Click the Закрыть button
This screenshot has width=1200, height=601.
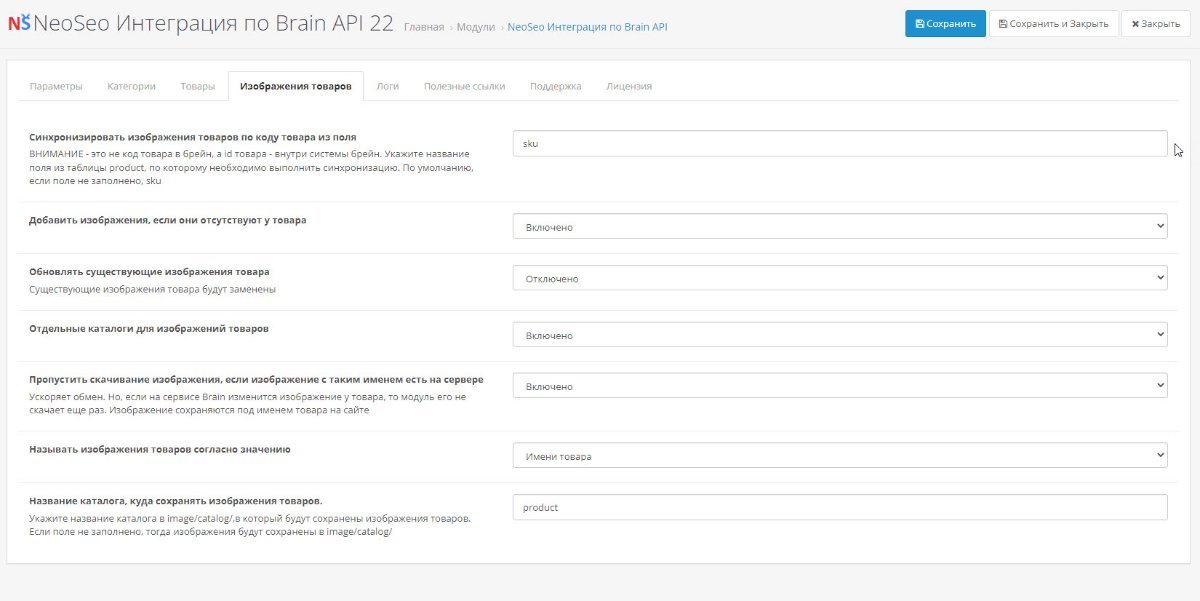coord(1155,24)
